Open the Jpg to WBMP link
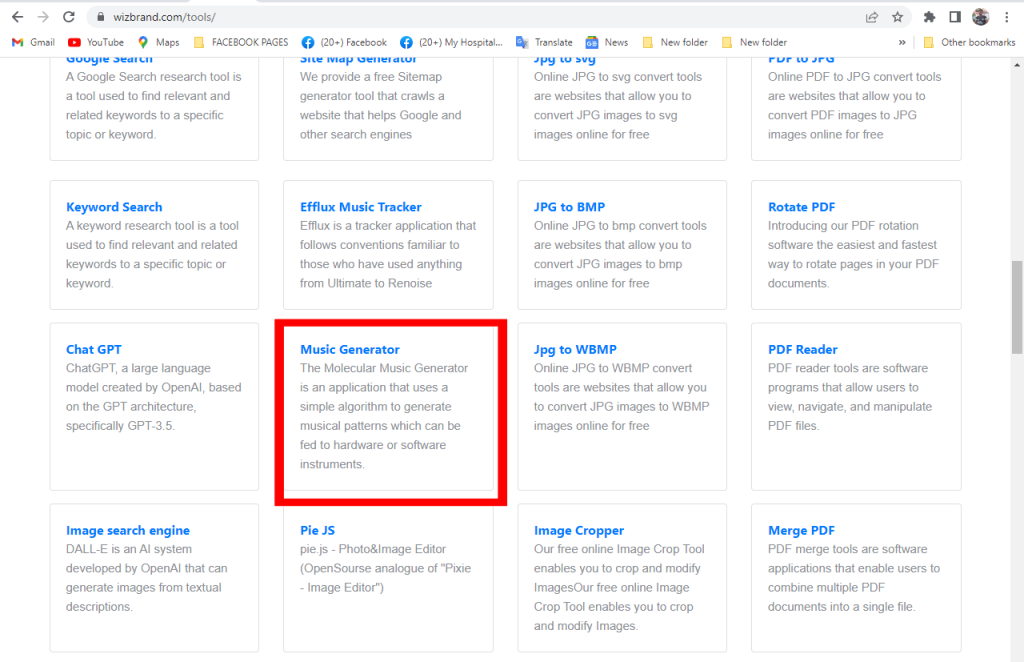 pos(575,349)
